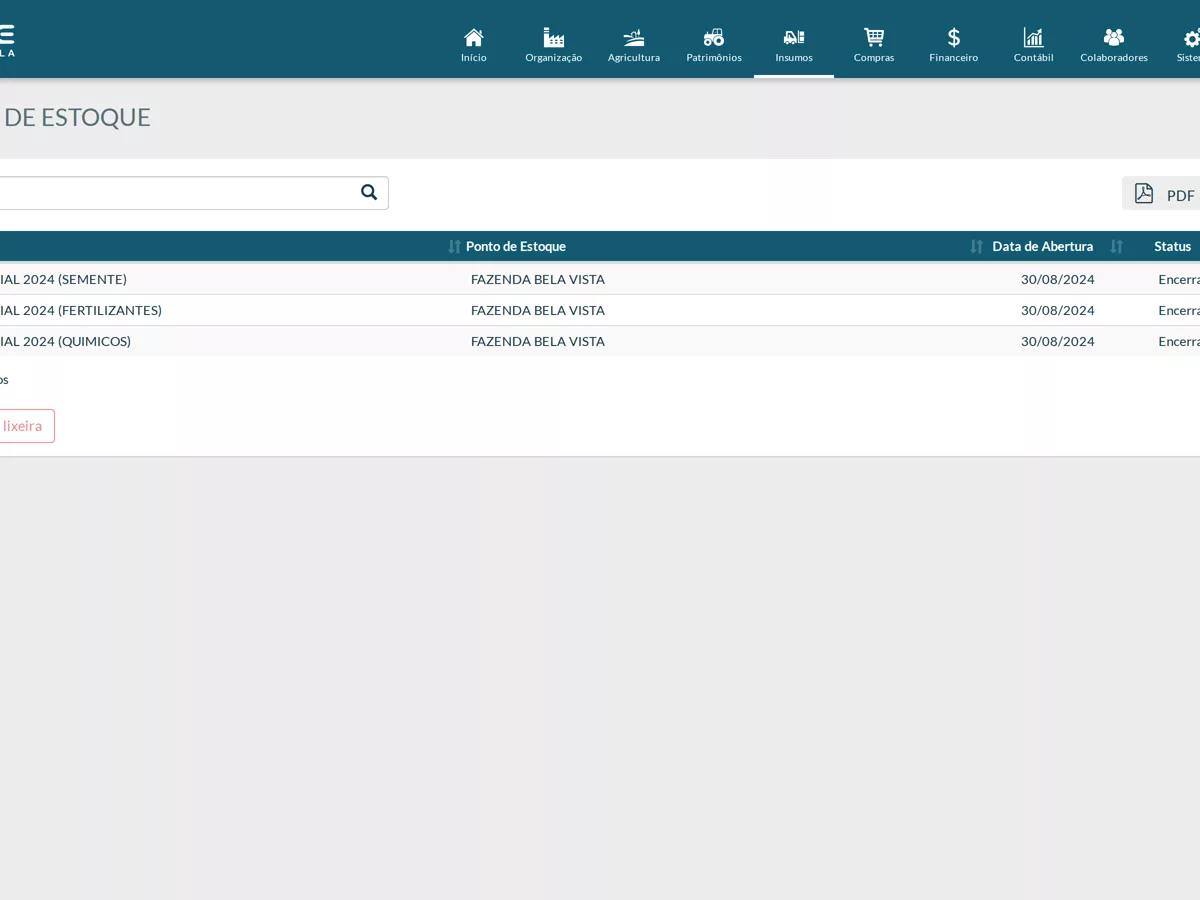Viewport: 1200px width, 900px height.
Task: Click the 30/08/2024 date in QUIMICOS row
Action: point(1058,341)
